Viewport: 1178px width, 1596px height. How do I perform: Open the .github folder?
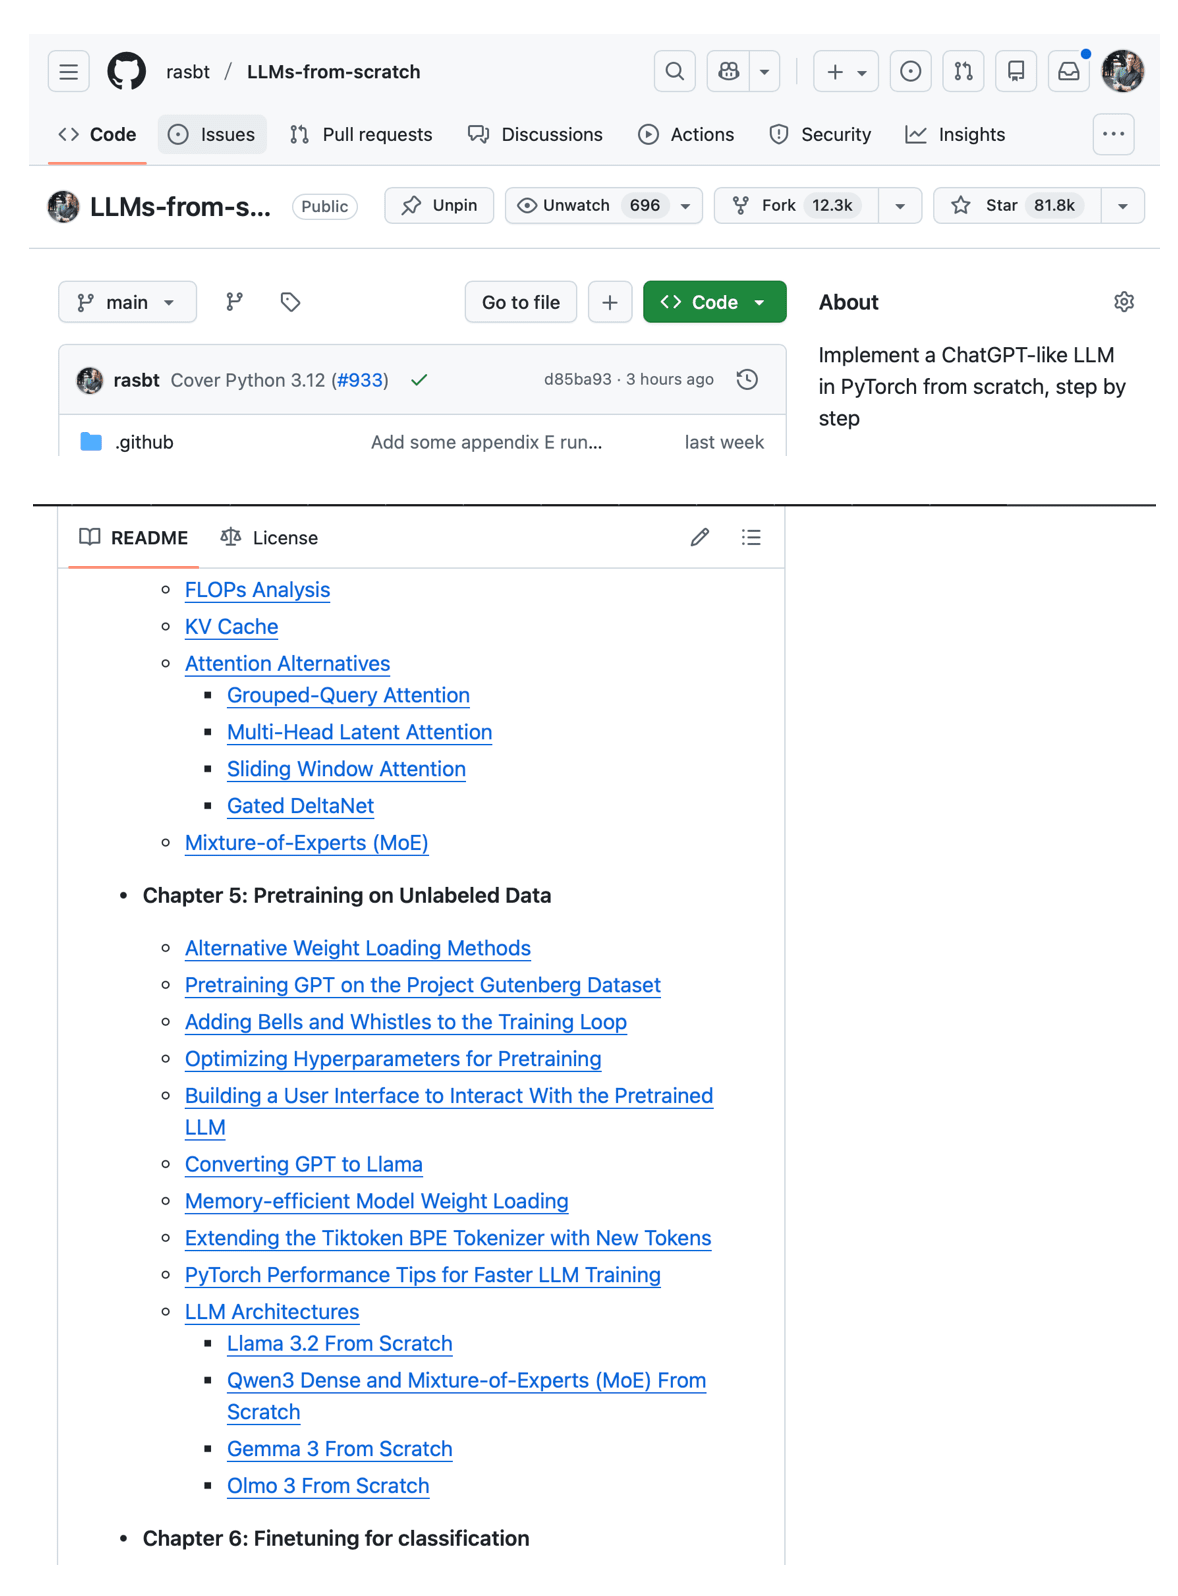144,442
